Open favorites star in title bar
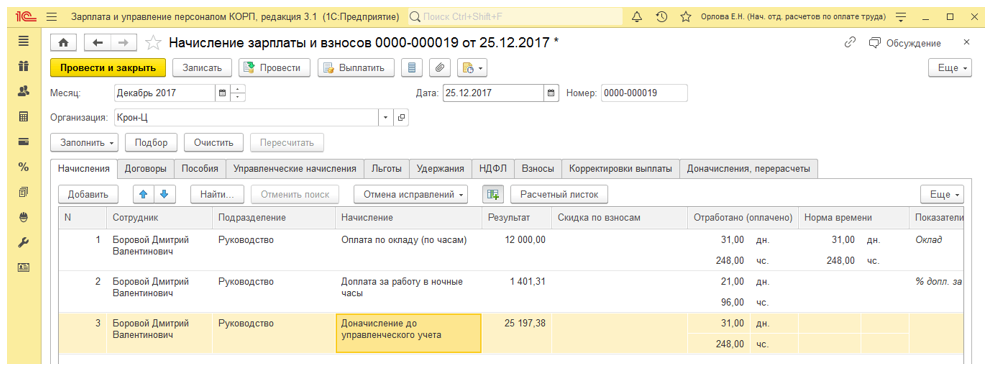 click(x=685, y=16)
